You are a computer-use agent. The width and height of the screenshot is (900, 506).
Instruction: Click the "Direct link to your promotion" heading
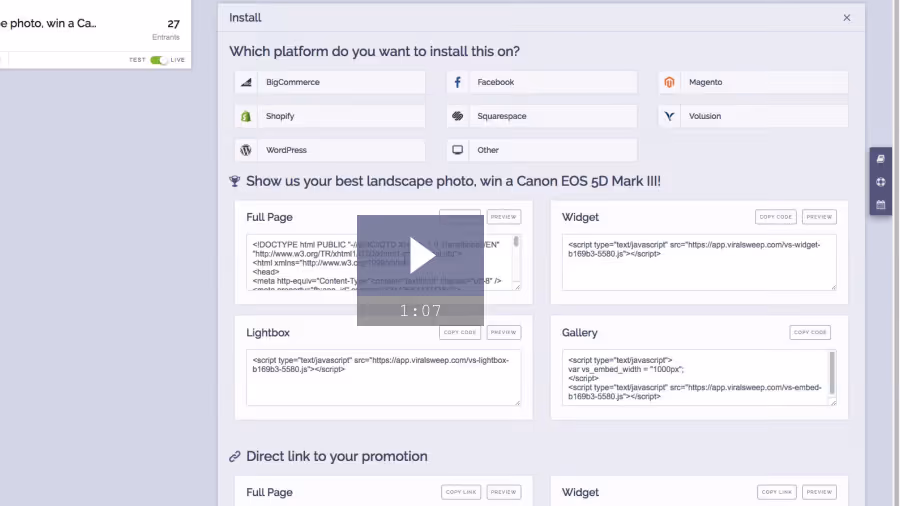pyautogui.click(x=337, y=457)
